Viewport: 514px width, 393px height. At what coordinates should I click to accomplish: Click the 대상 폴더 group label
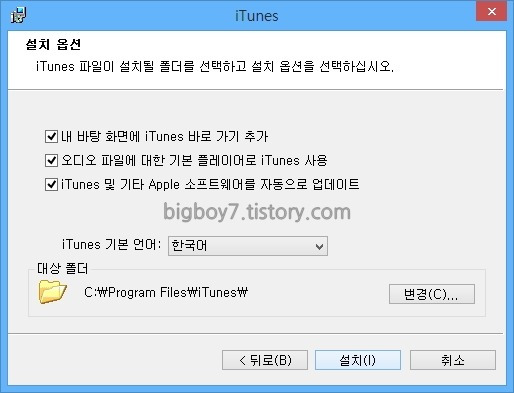pyautogui.click(x=63, y=268)
